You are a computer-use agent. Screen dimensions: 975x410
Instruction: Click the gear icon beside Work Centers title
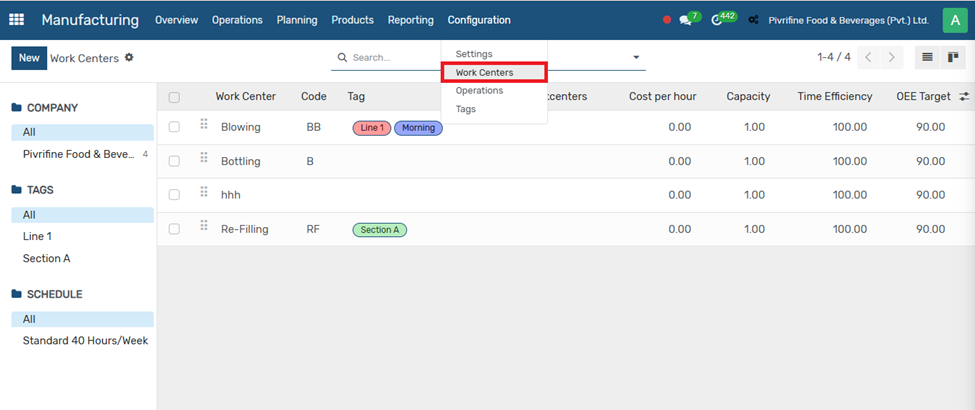pyautogui.click(x=129, y=58)
